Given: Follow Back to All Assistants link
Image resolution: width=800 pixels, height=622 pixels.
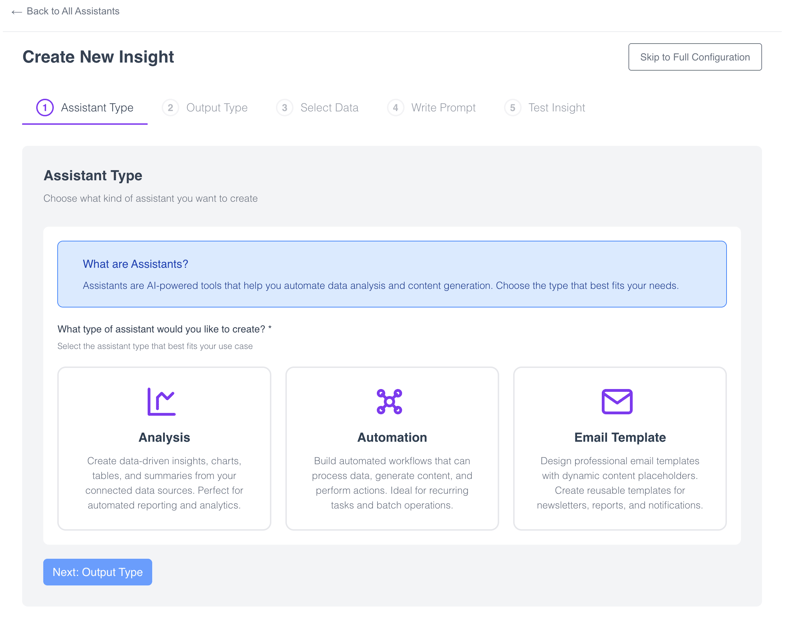Looking at the screenshot, I should click(x=73, y=12).
